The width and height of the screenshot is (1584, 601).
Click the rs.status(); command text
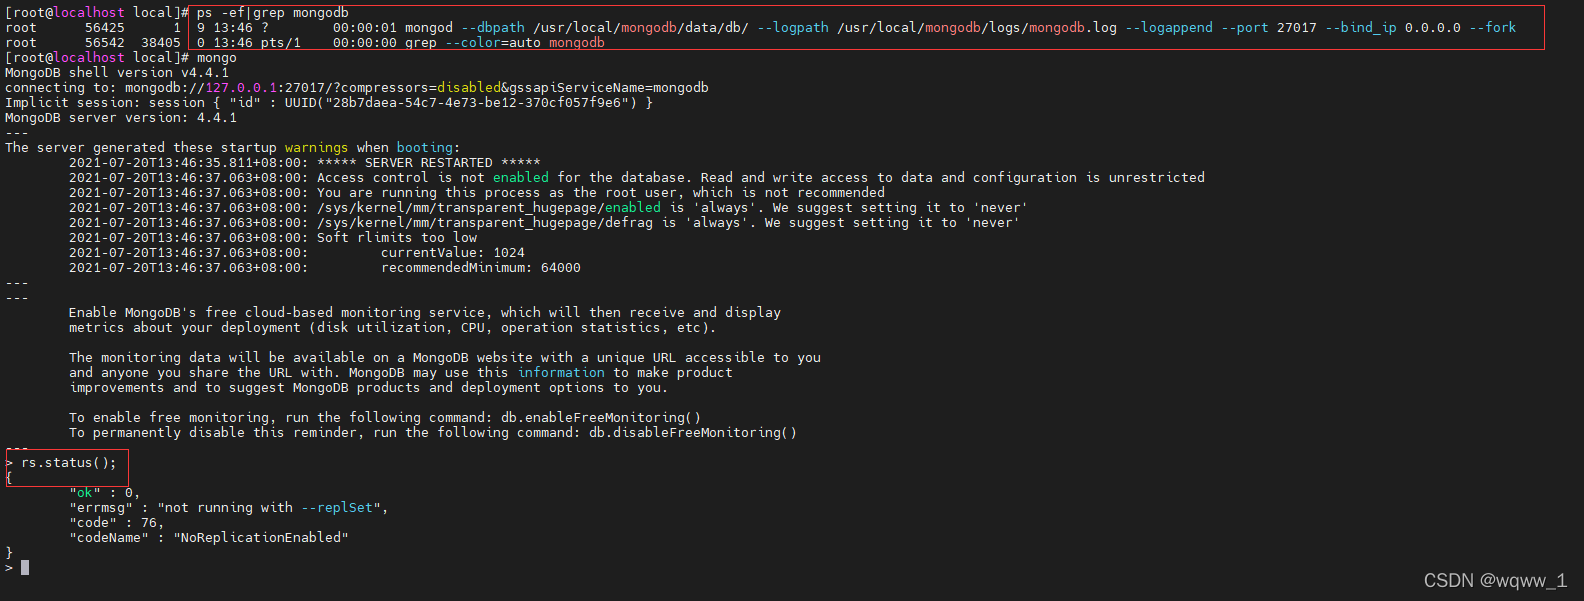click(x=69, y=462)
